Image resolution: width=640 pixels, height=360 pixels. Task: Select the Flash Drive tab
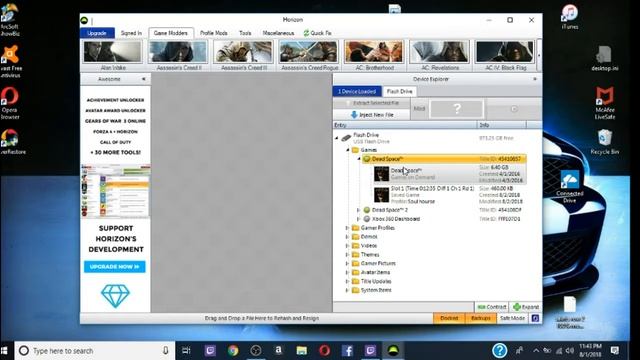coord(400,91)
